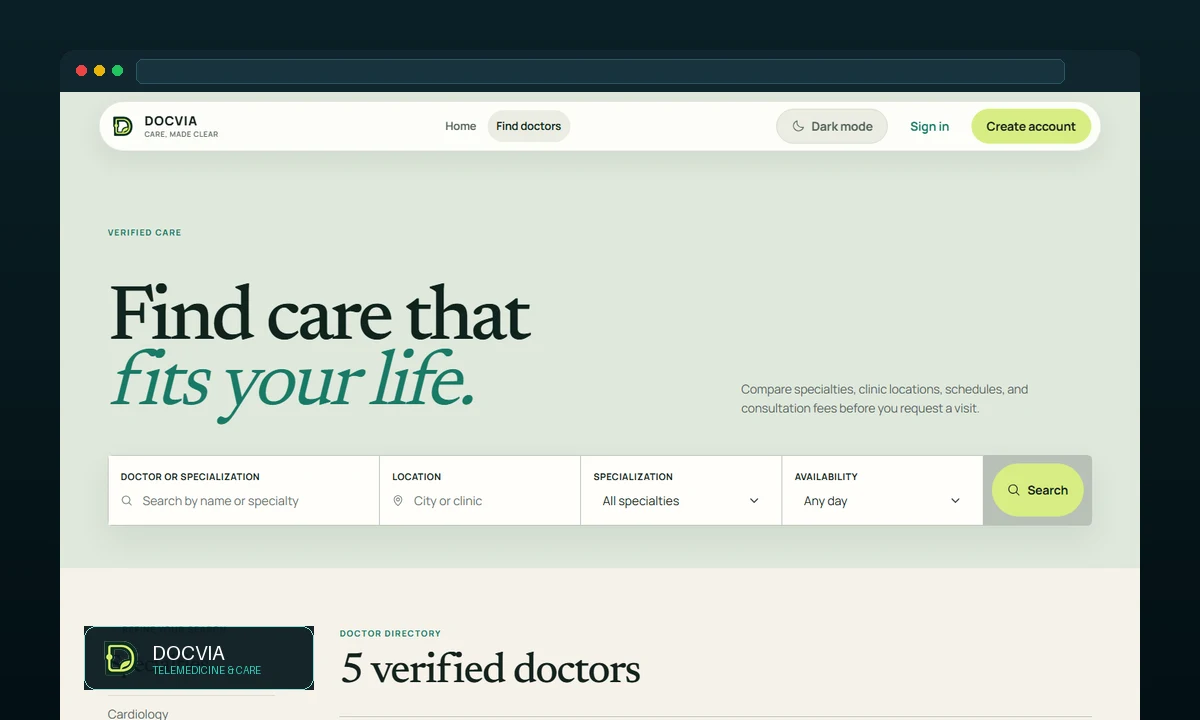The height and width of the screenshot is (720, 1200).
Task: Click the magnifier icon in the doctor field
Action: coord(127,501)
